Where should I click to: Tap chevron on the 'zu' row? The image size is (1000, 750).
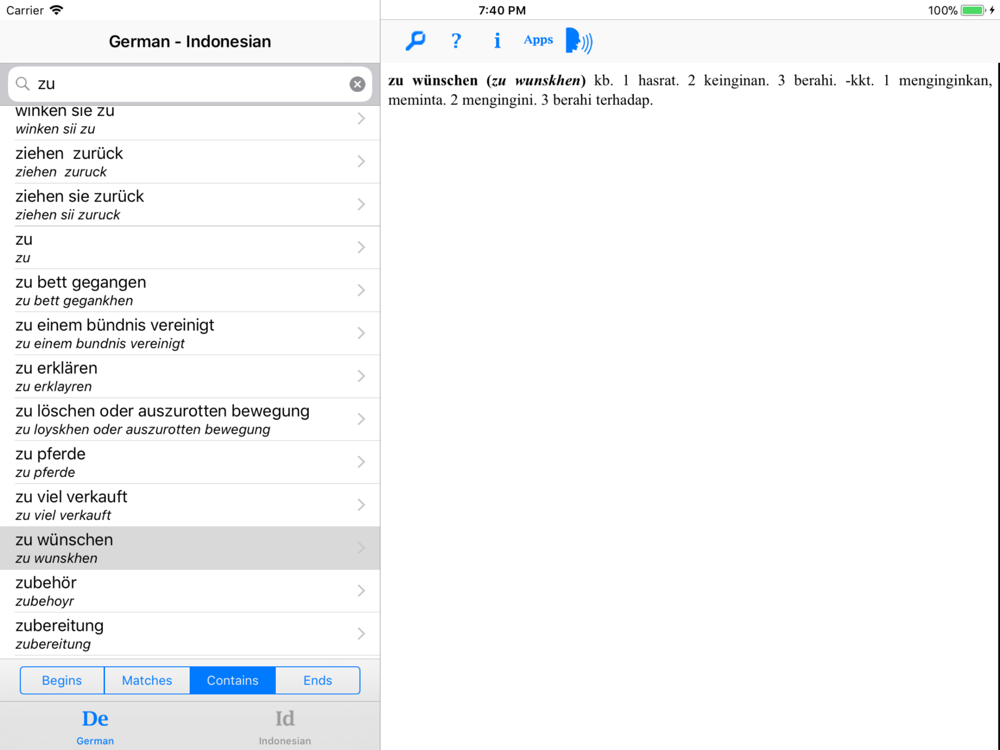tap(361, 247)
